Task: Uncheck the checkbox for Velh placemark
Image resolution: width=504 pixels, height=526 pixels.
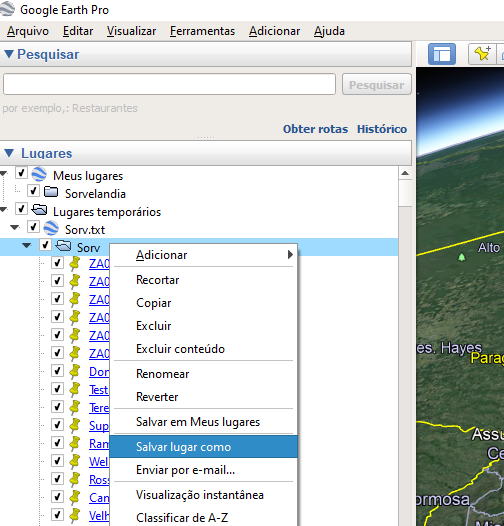Action: tap(57, 515)
